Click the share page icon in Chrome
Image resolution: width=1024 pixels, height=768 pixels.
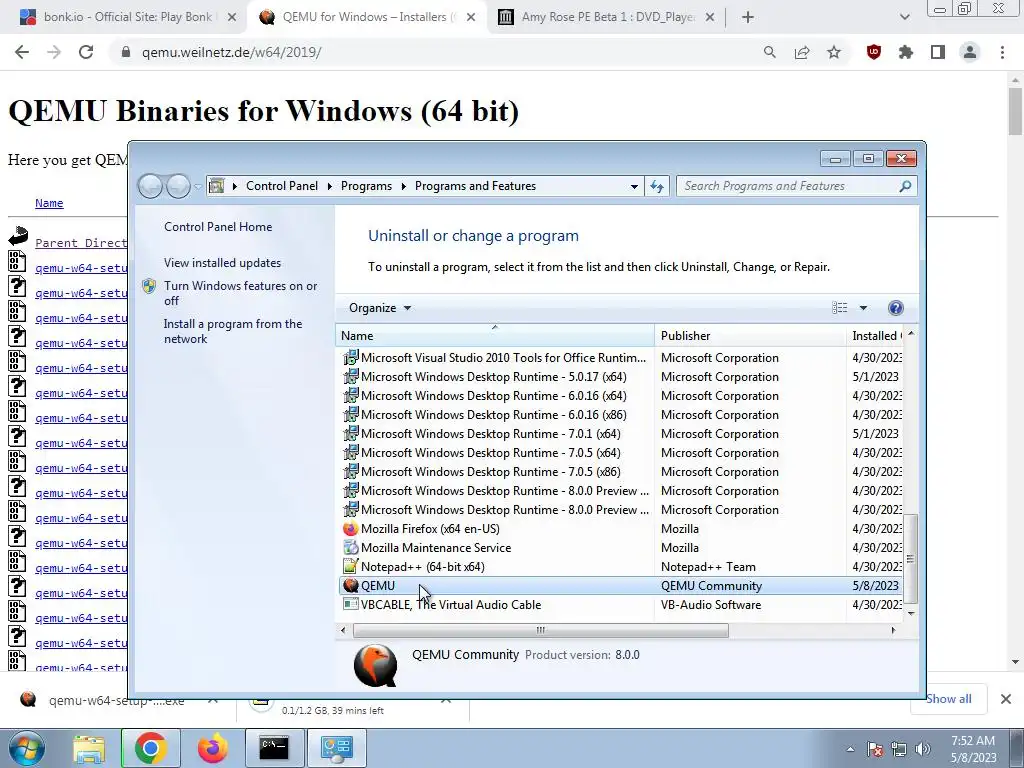[802, 52]
